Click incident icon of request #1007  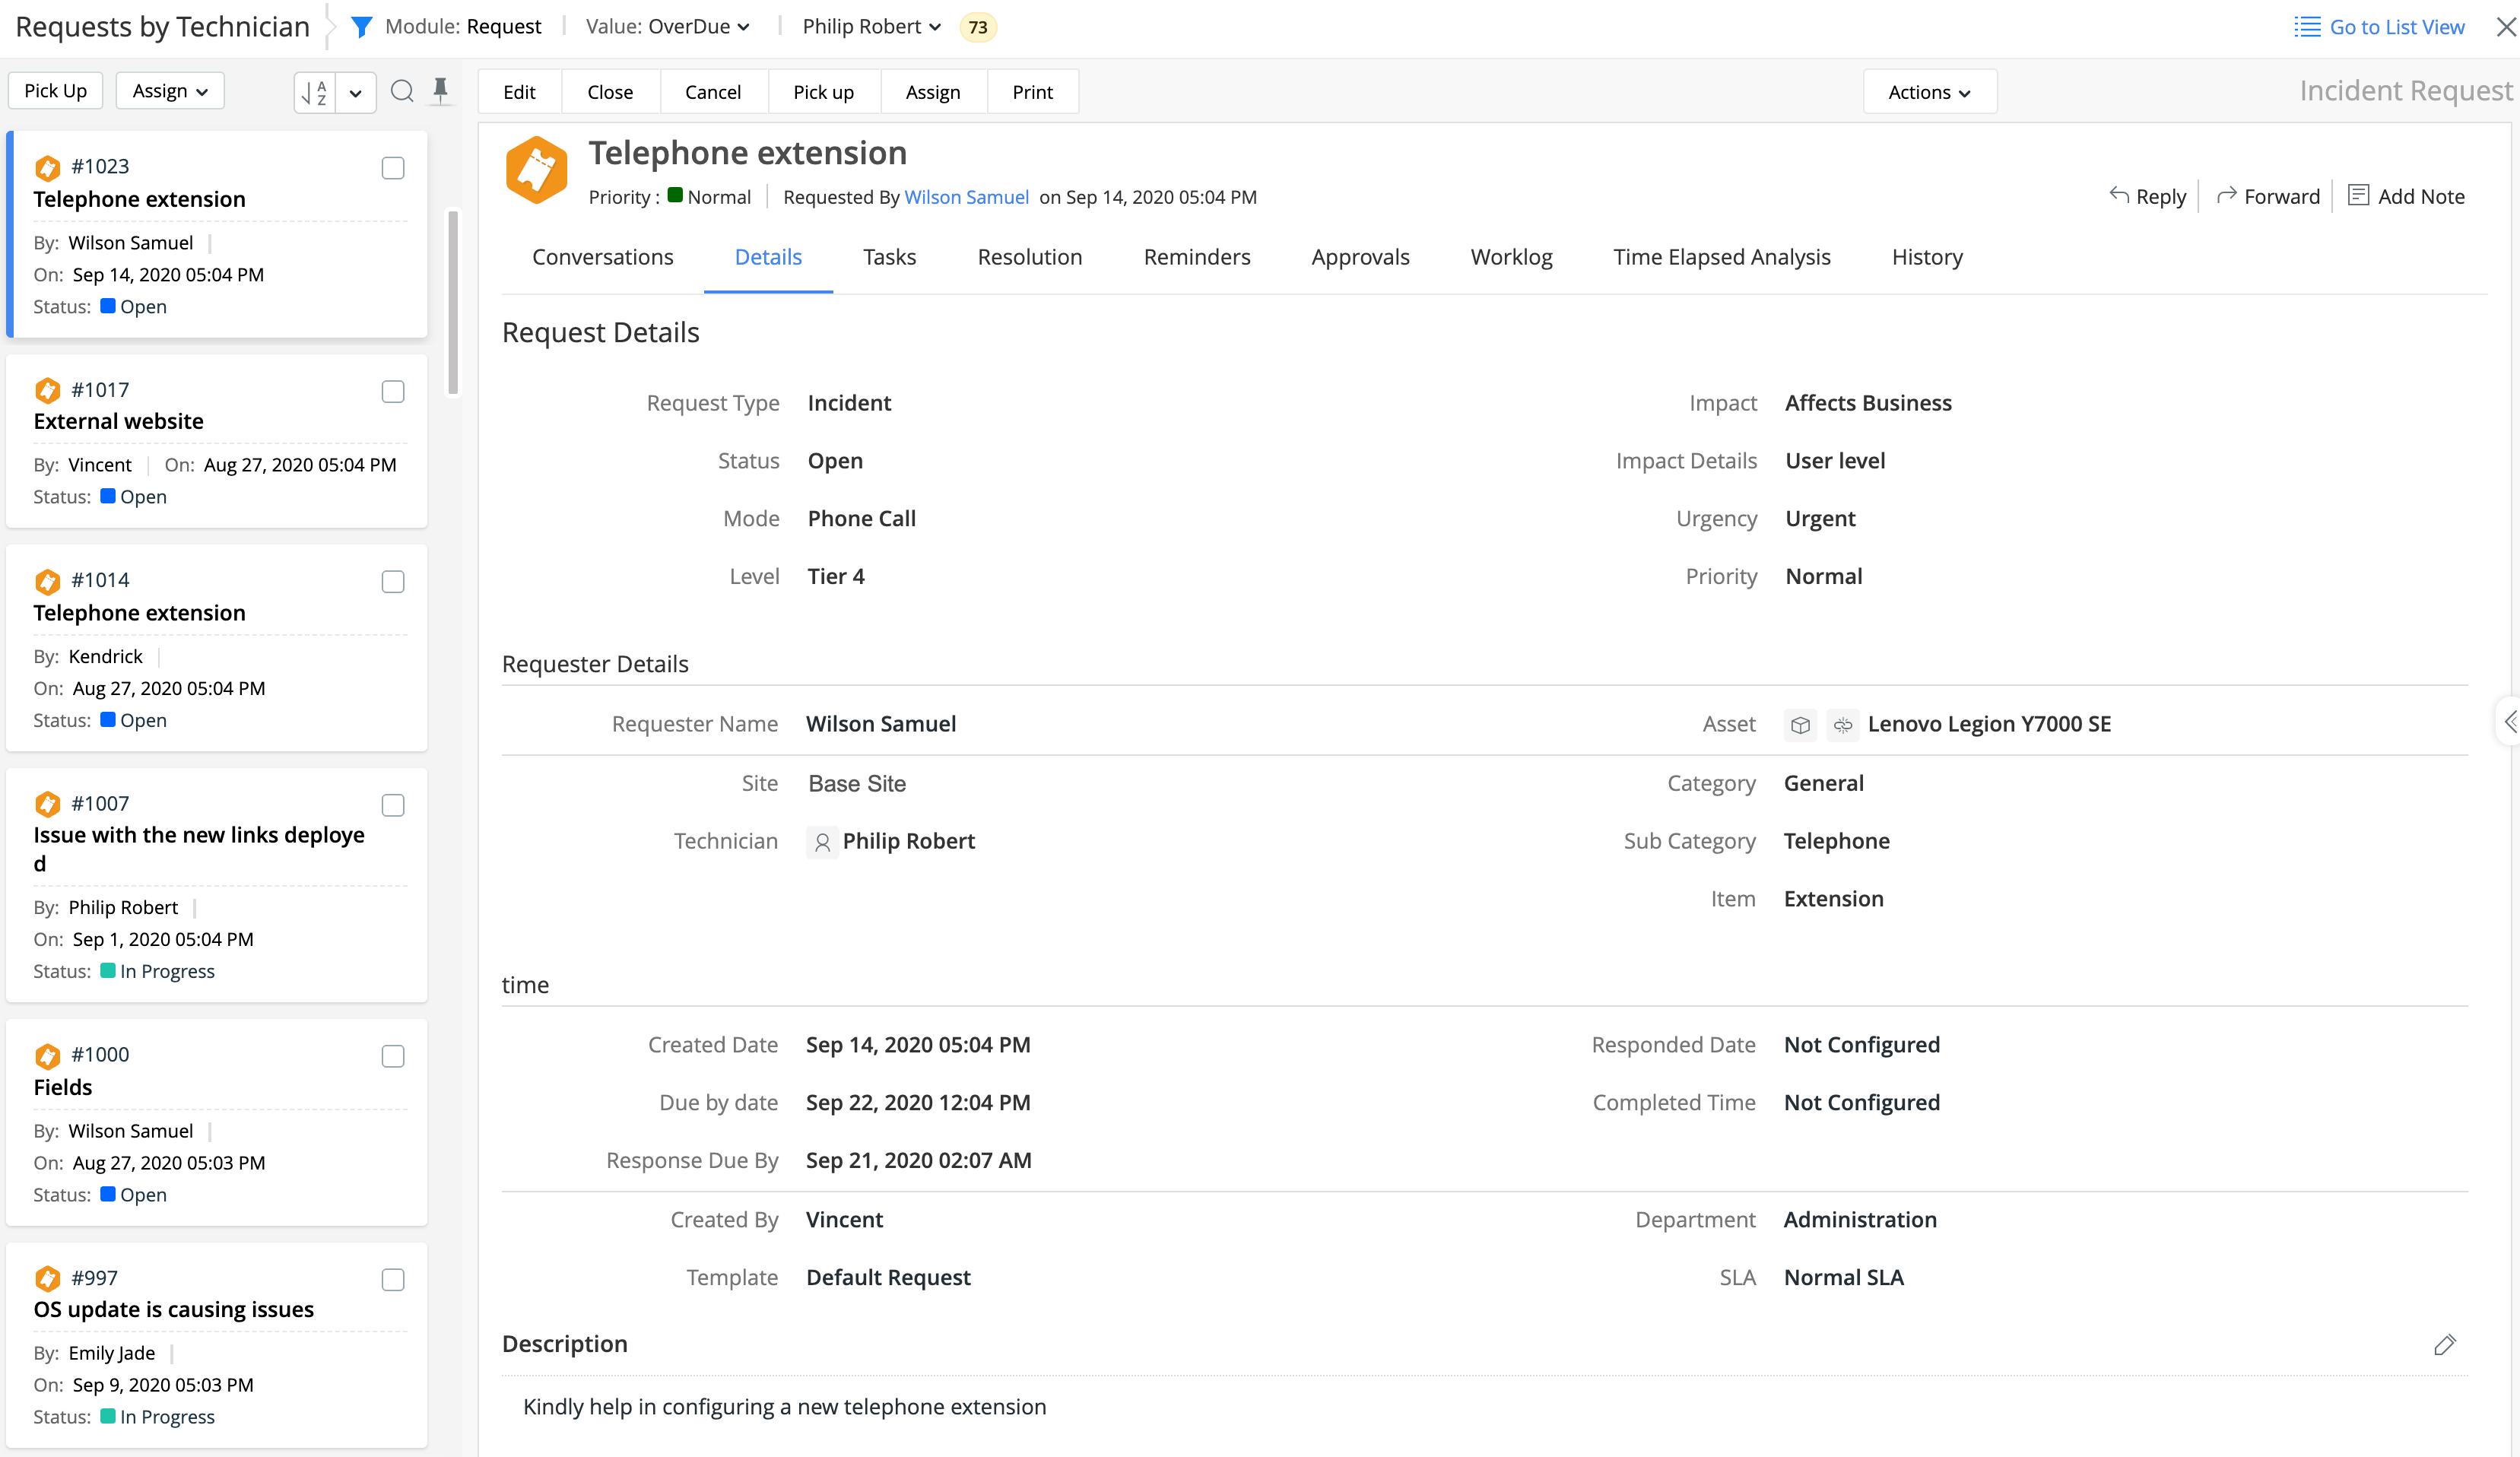click(x=47, y=804)
